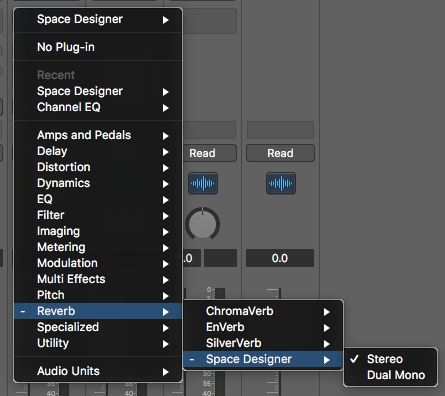445x396 pixels.
Task: Pick Space Designer under Recent
Action: click(x=98, y=91)
